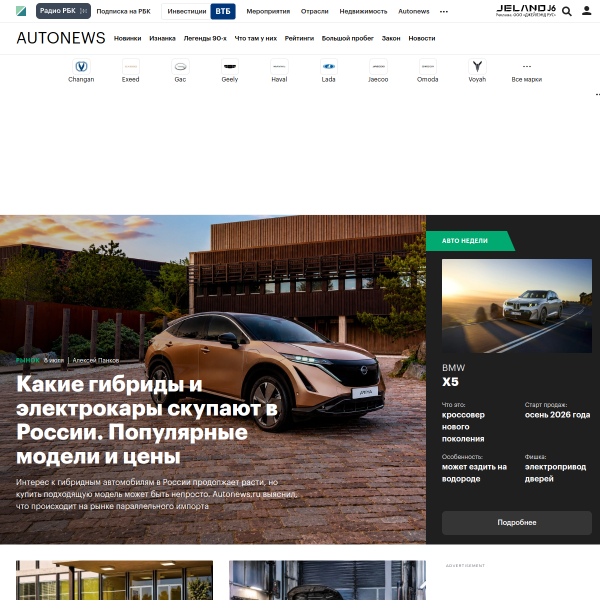This screenshot has width=600, height=600.
Task: Click the Jeland J6 ad logo
Action: click(525, 11)
